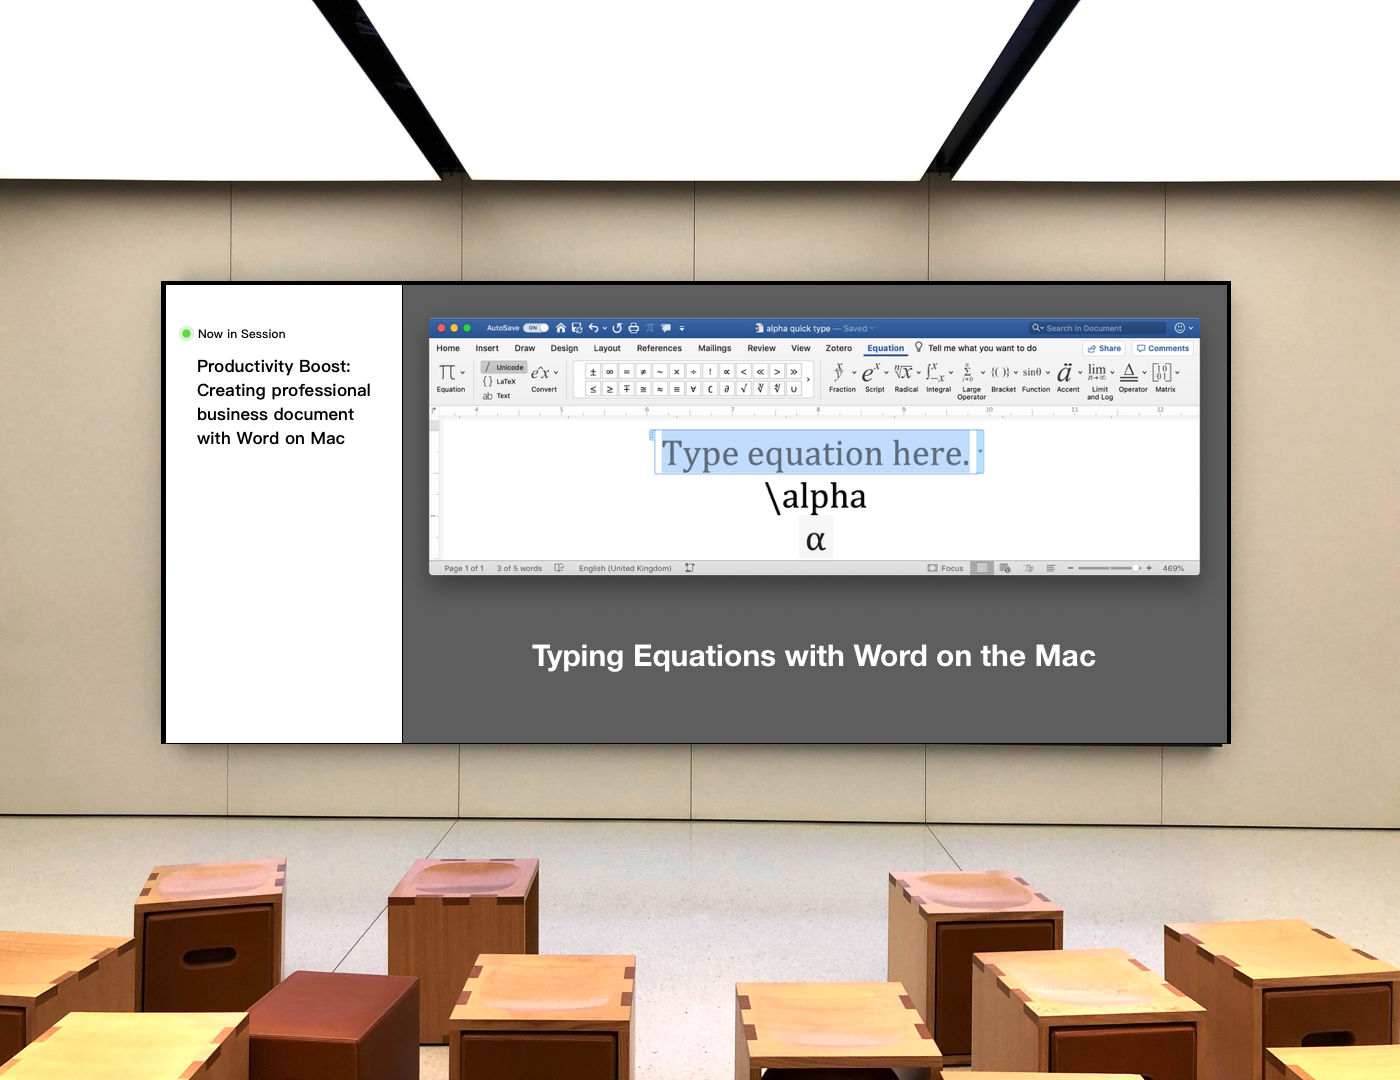Open the Home ribbon tab
The height and width of the screenshot is (1080, 1400).
(x=448, y=348)
